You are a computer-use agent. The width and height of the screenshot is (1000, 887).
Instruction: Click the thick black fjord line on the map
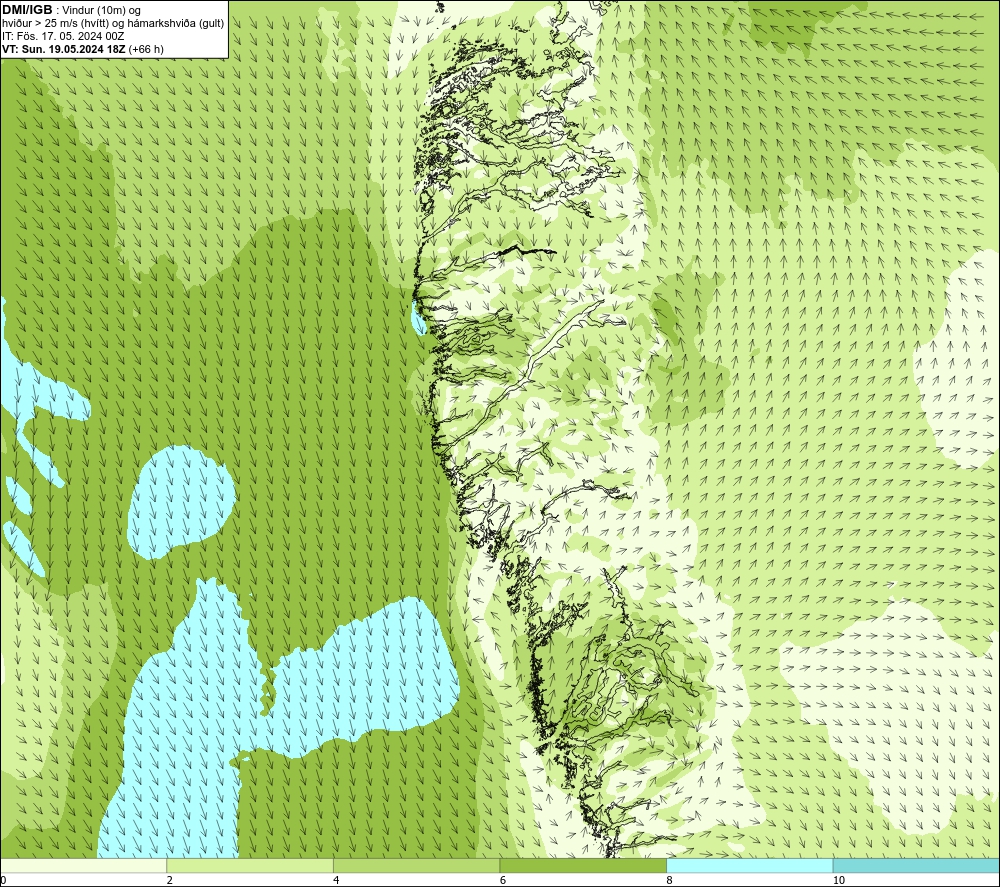tap(527, 250)
